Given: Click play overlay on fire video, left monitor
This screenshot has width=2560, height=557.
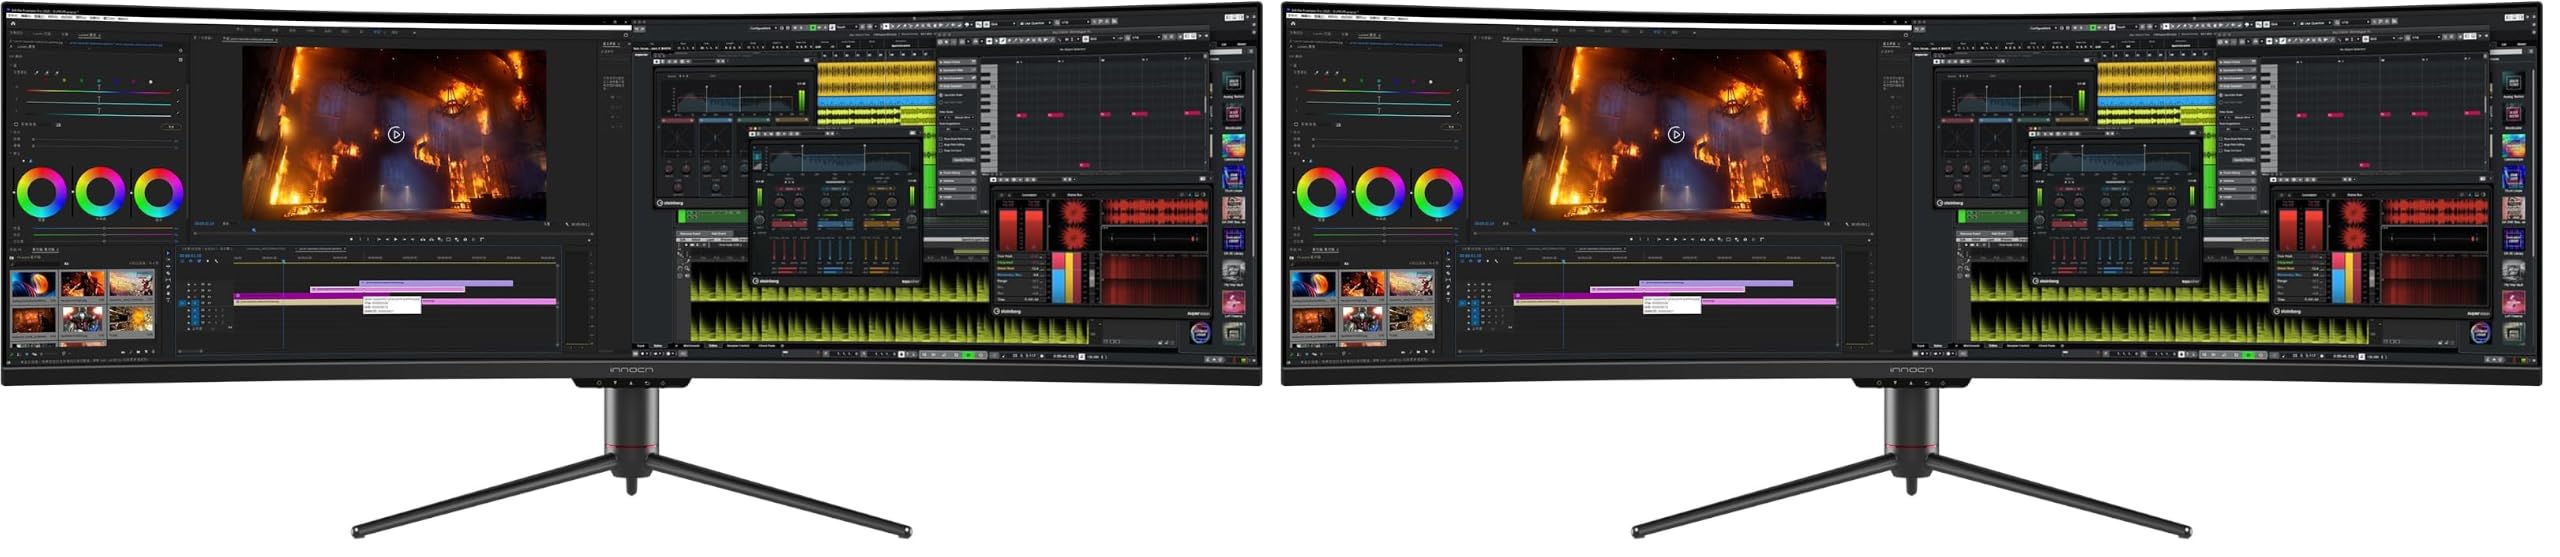Looking at the screenshot, I should coord(396,134).
